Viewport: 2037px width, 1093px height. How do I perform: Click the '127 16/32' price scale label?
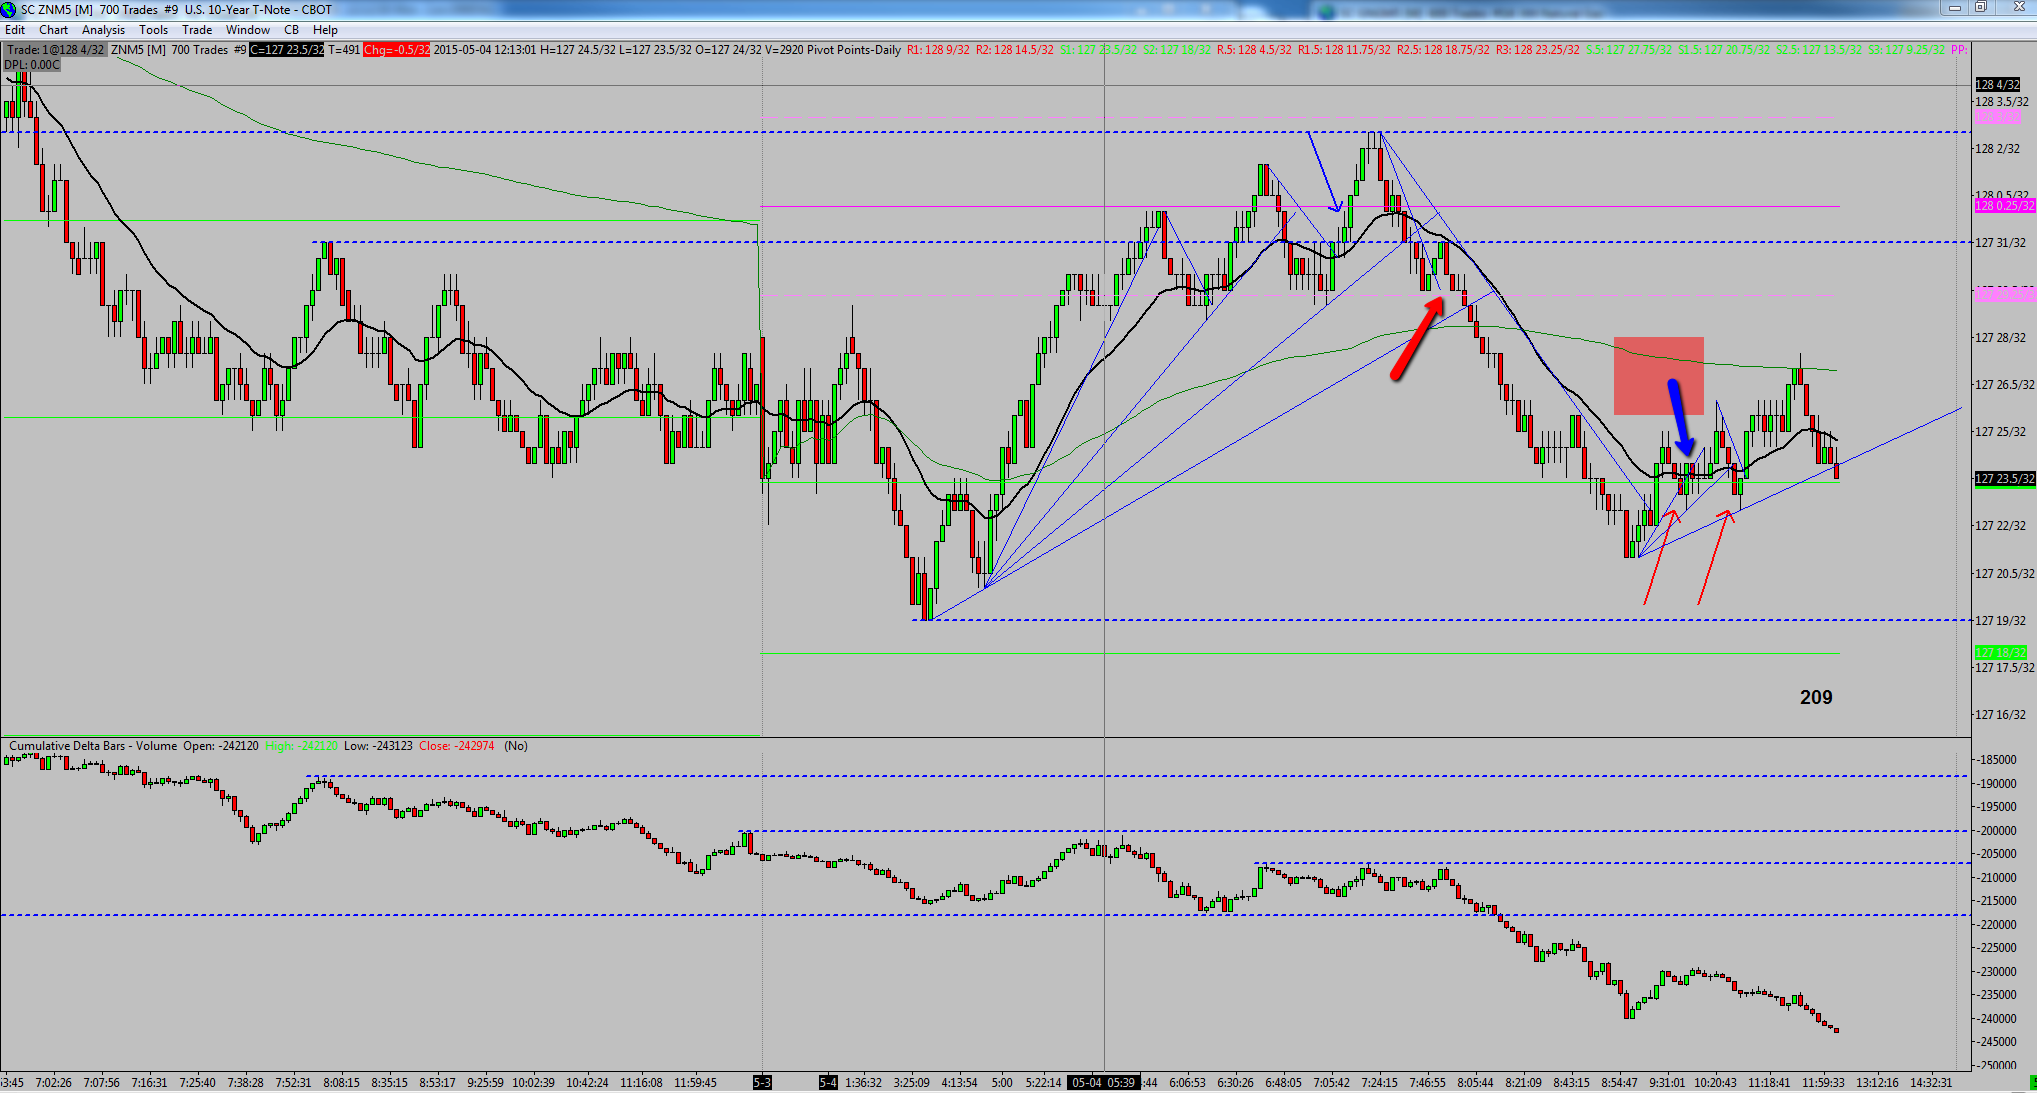pyautogui.click(x=2001, y=715)
